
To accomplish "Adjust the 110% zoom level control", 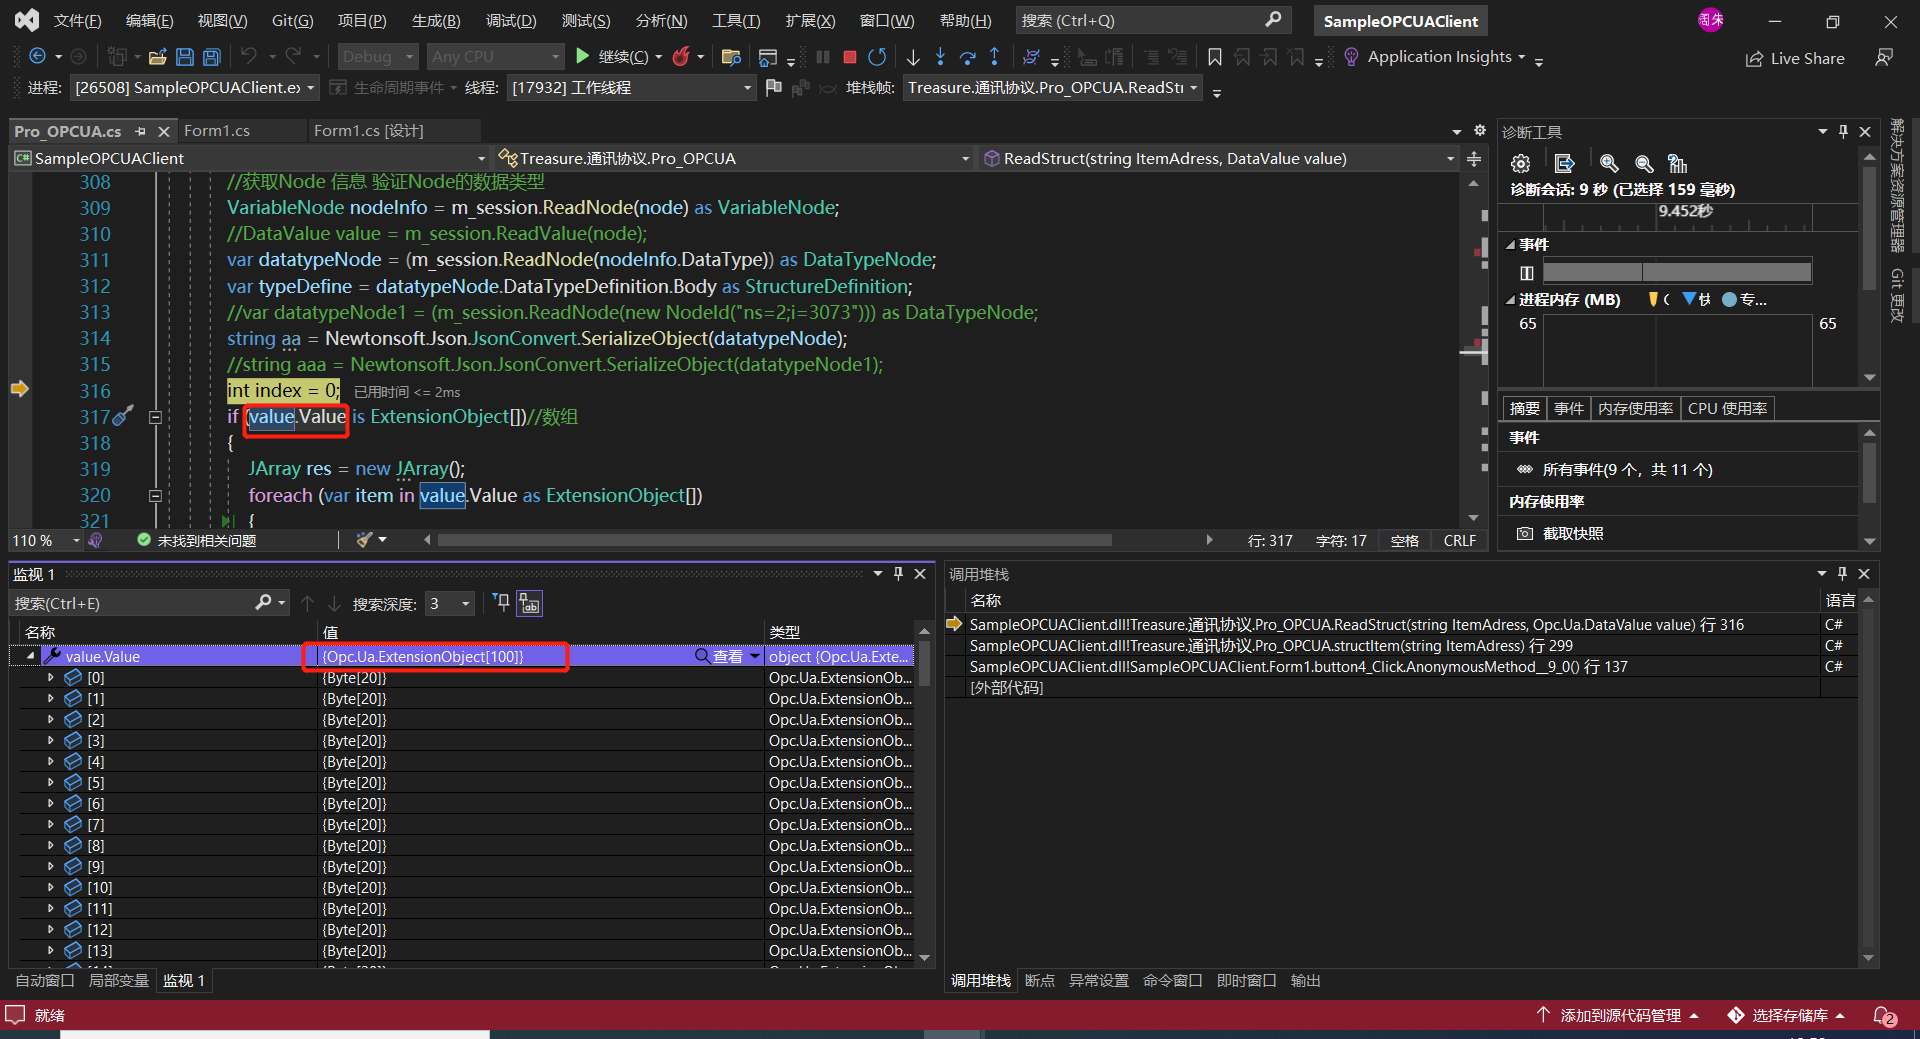I will point(45,540).
